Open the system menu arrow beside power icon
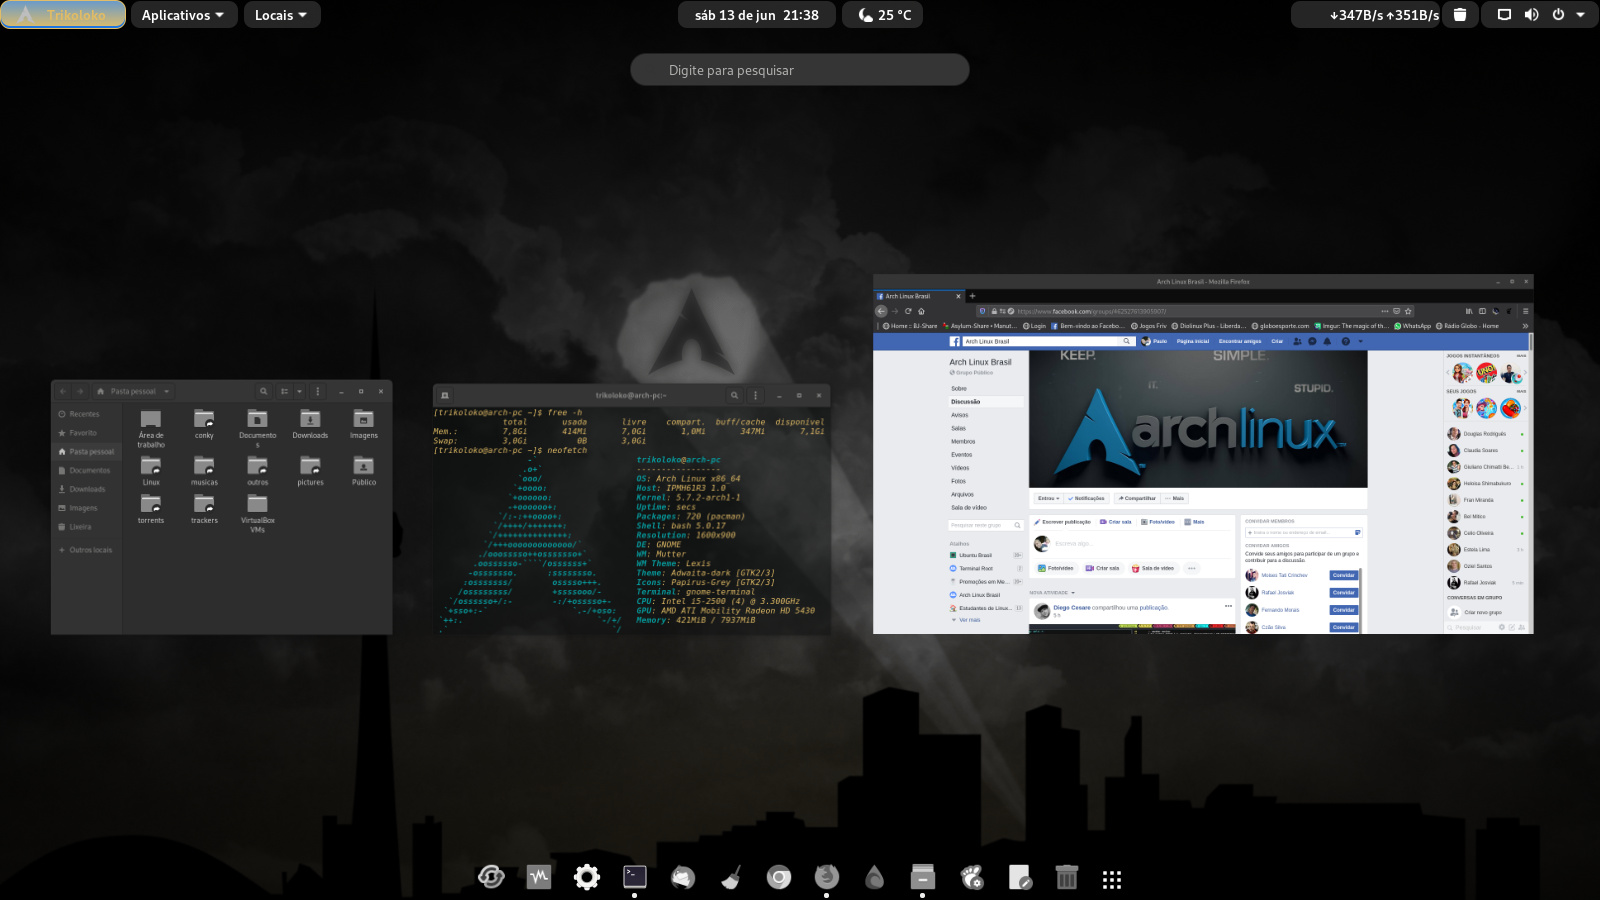The width and height of the screenshot is (1600, 900). click(x=1580, y=15)
